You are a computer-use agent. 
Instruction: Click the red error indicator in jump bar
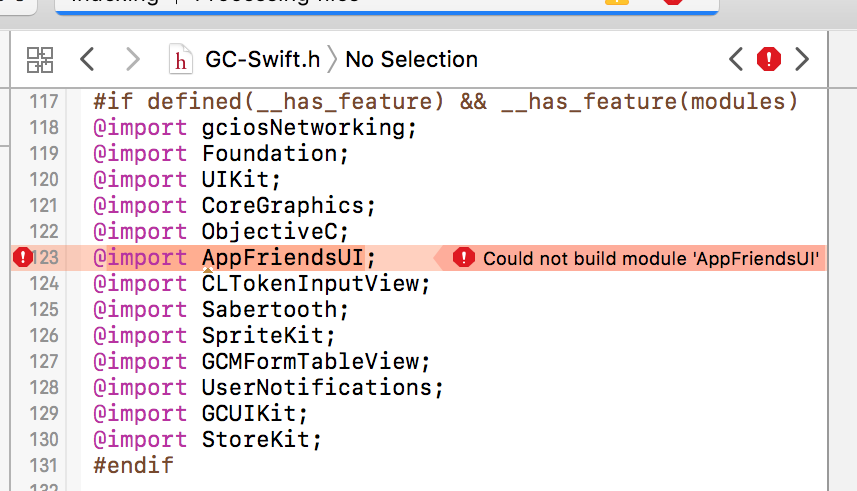pyautogui.click(x=768, y=59)
